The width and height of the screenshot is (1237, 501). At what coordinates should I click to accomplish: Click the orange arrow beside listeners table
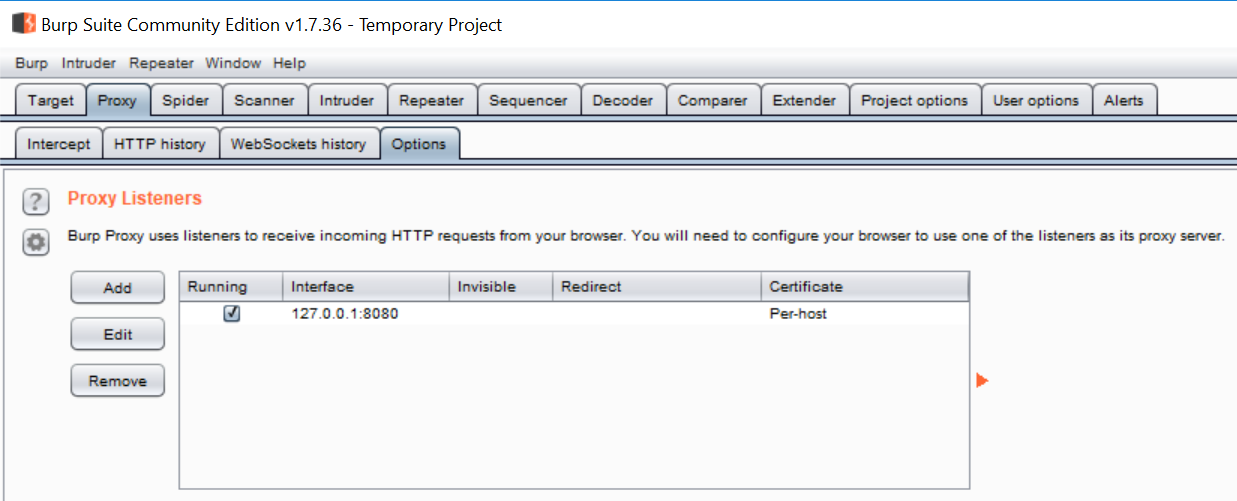click(x=982, y=380)
